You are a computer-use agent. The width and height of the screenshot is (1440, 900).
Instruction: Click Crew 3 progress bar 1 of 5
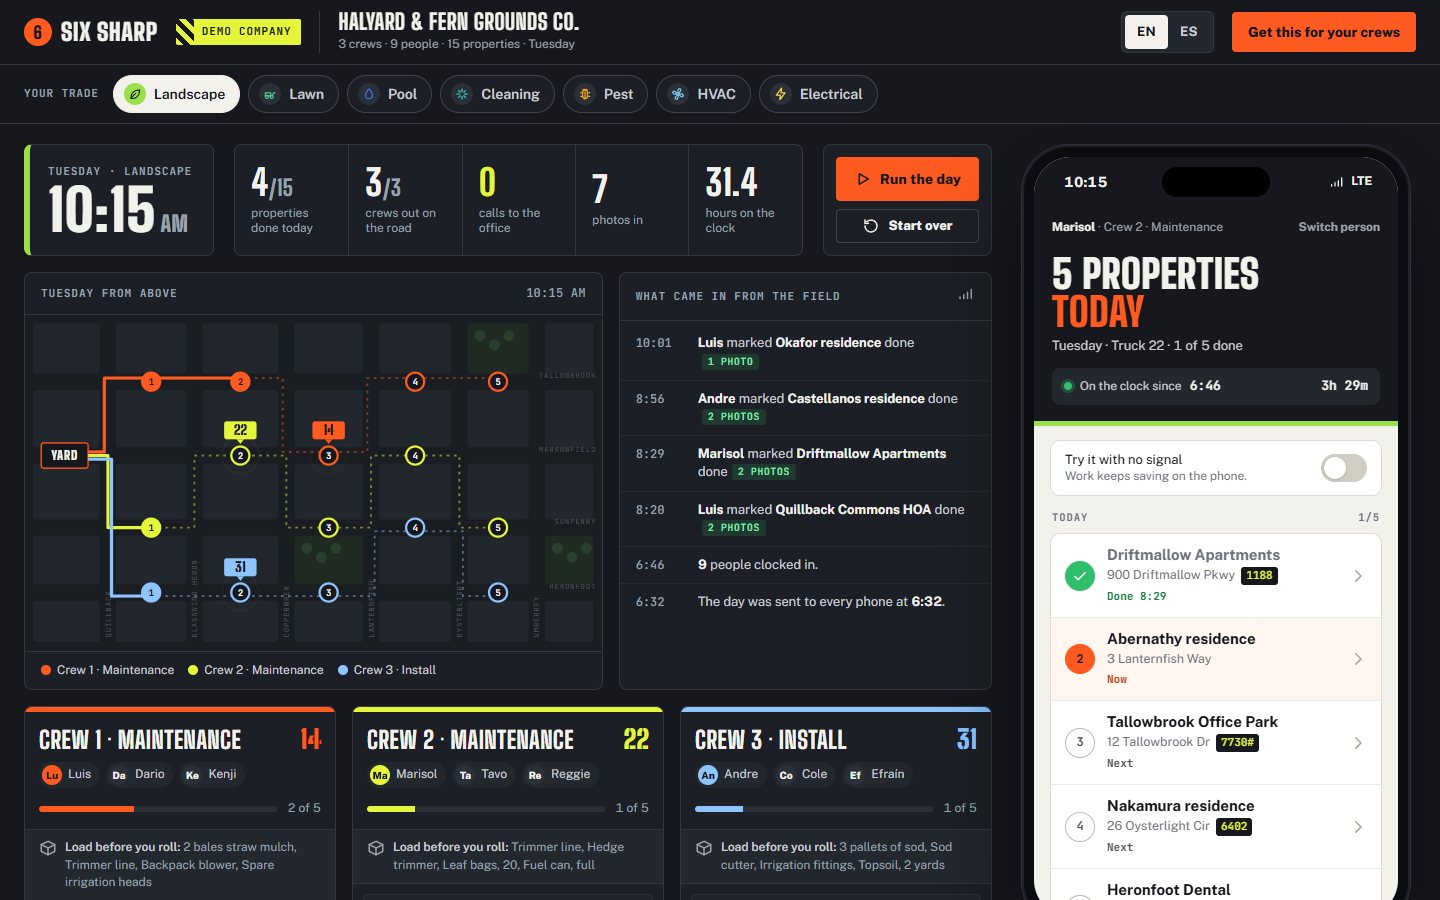(x=814, y=808)
